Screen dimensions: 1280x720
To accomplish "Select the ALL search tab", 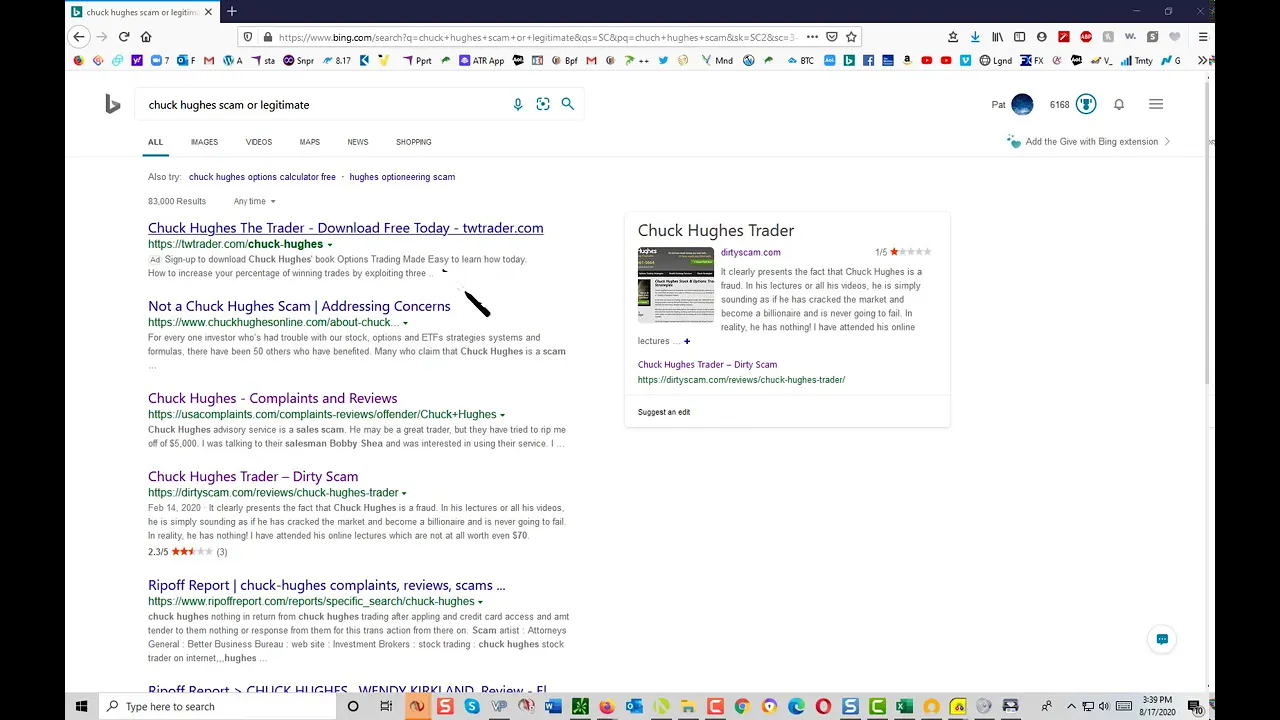I will pos(155,142).
